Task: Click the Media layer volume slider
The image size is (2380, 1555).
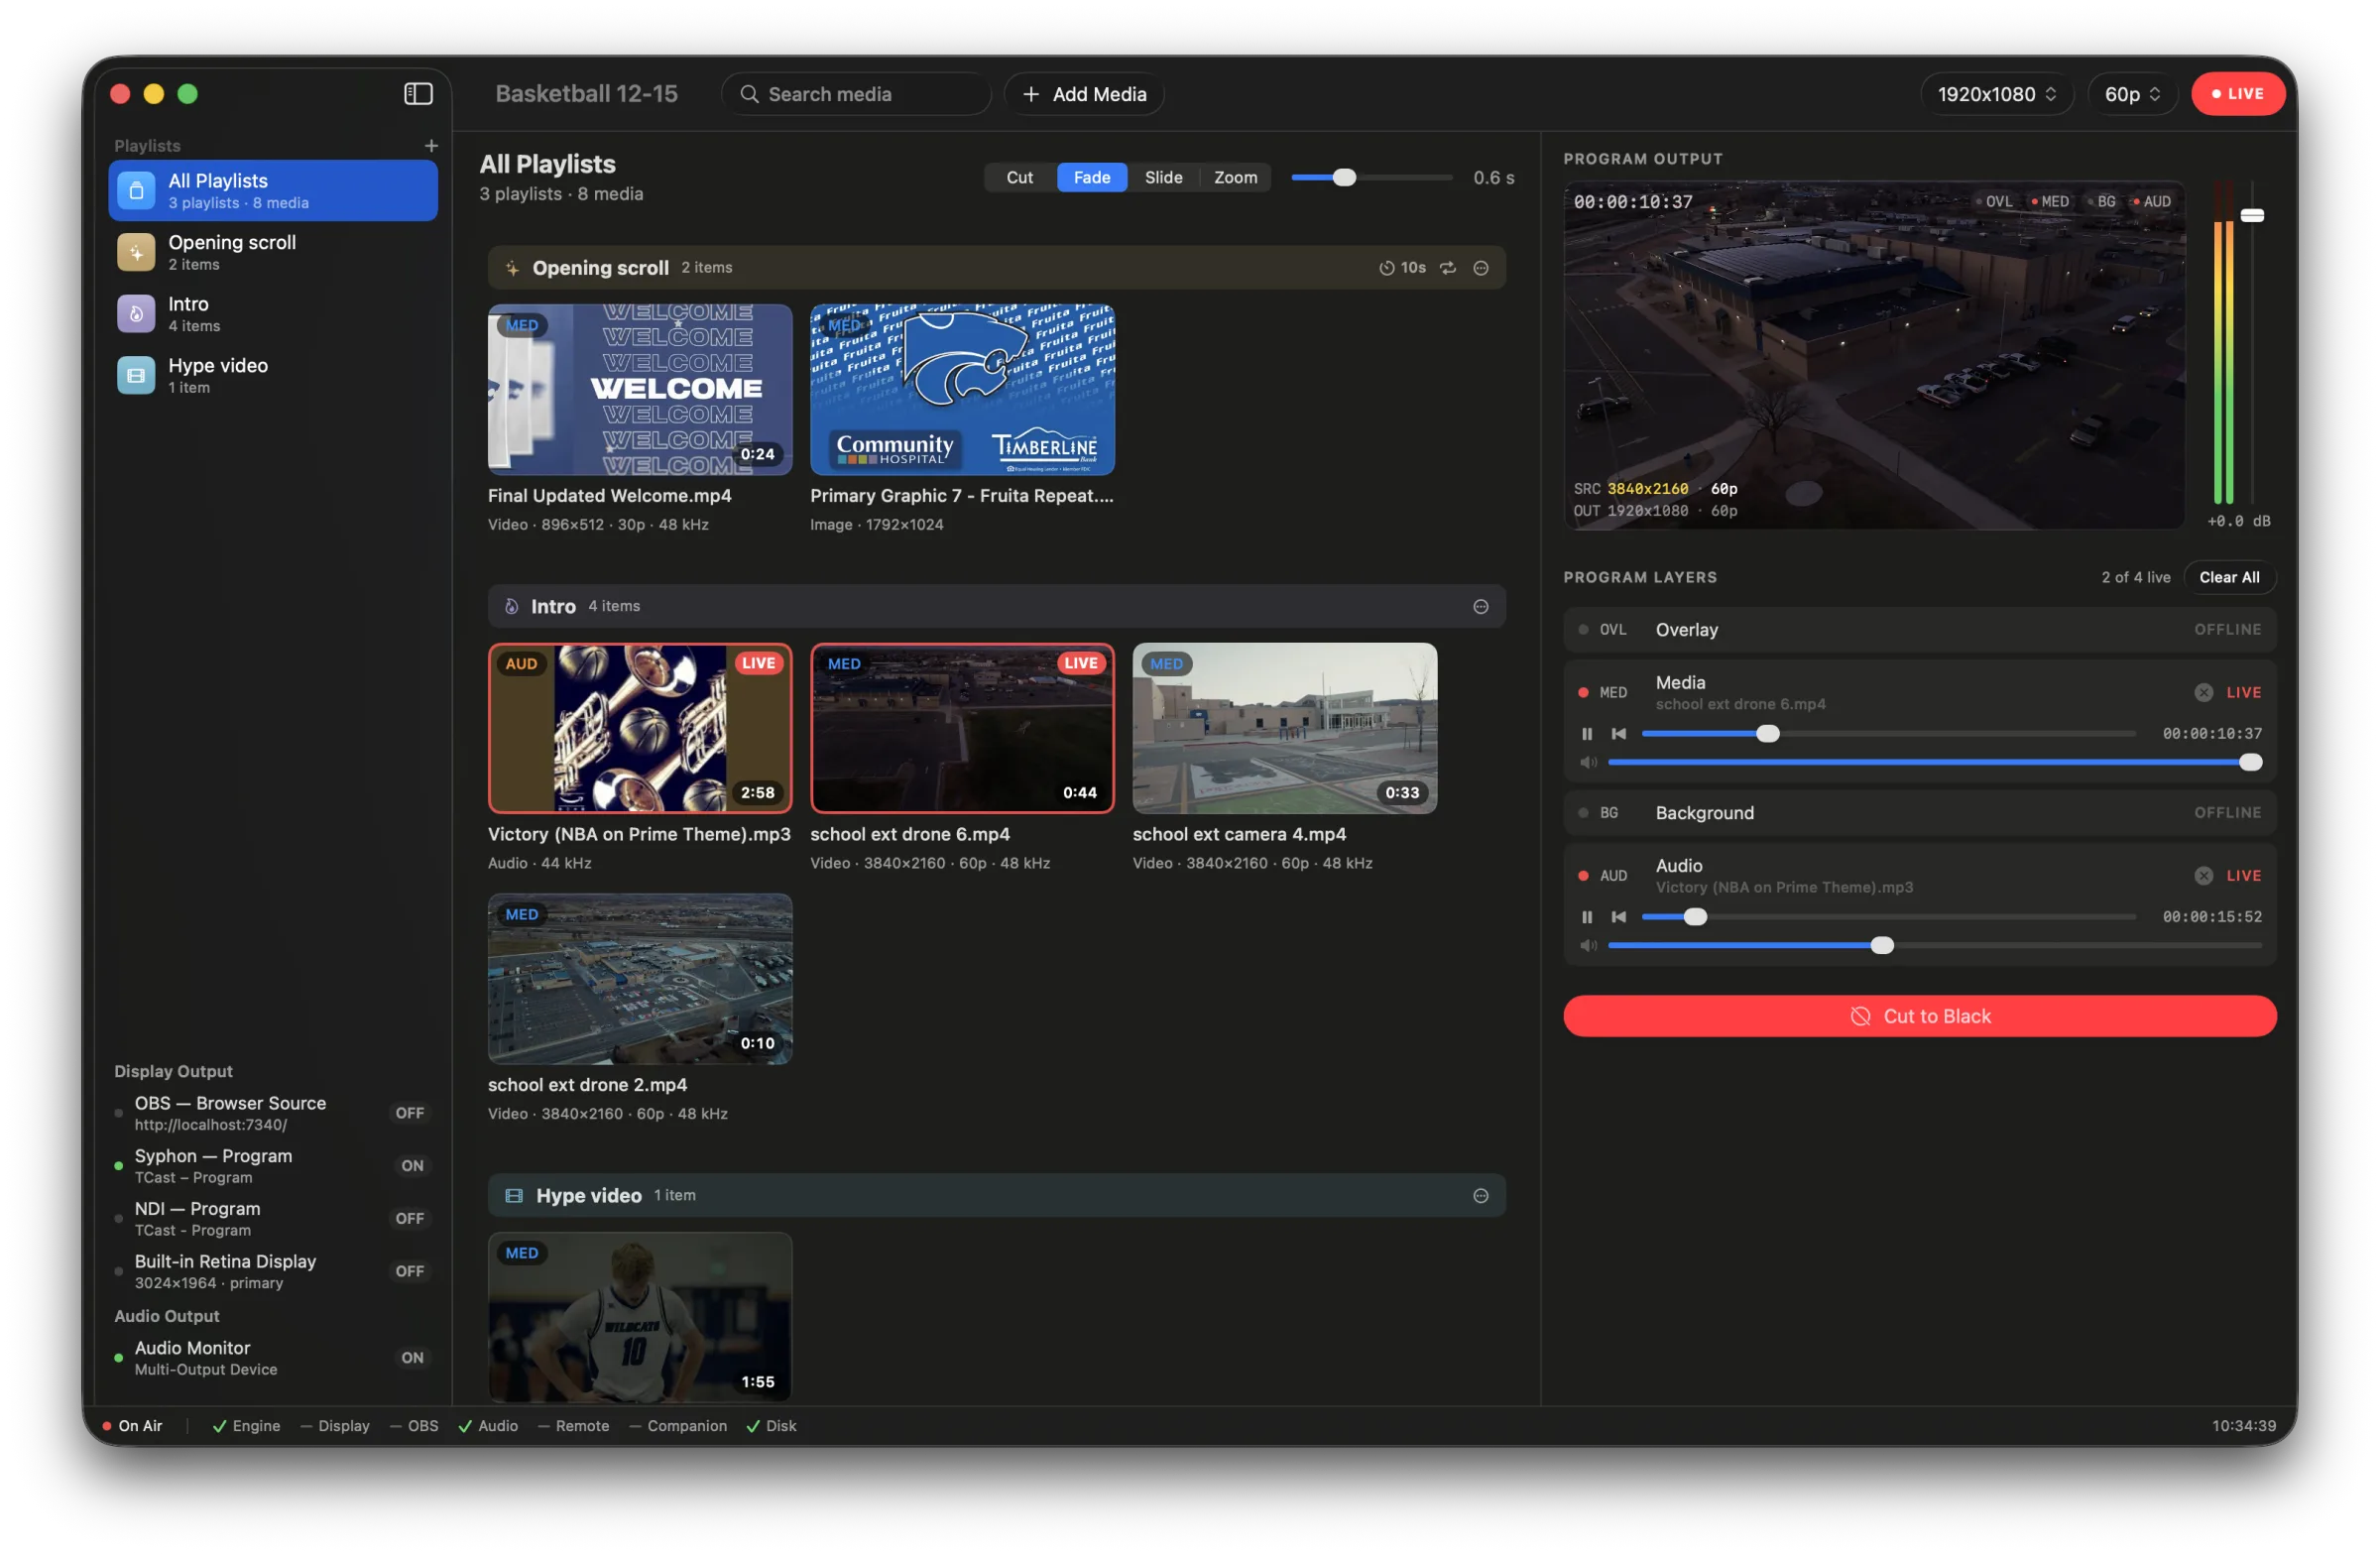Action: (x=1934, y=763)
